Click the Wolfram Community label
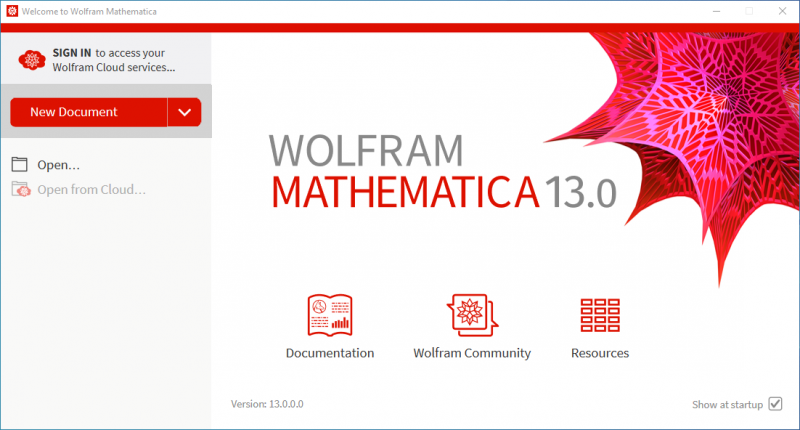Viewport: 800px width, 430px height. coord(472,353)
